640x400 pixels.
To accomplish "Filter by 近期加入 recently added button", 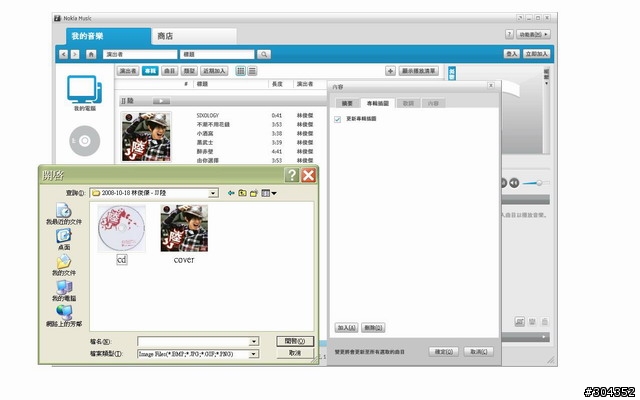I will pos(214,71).
